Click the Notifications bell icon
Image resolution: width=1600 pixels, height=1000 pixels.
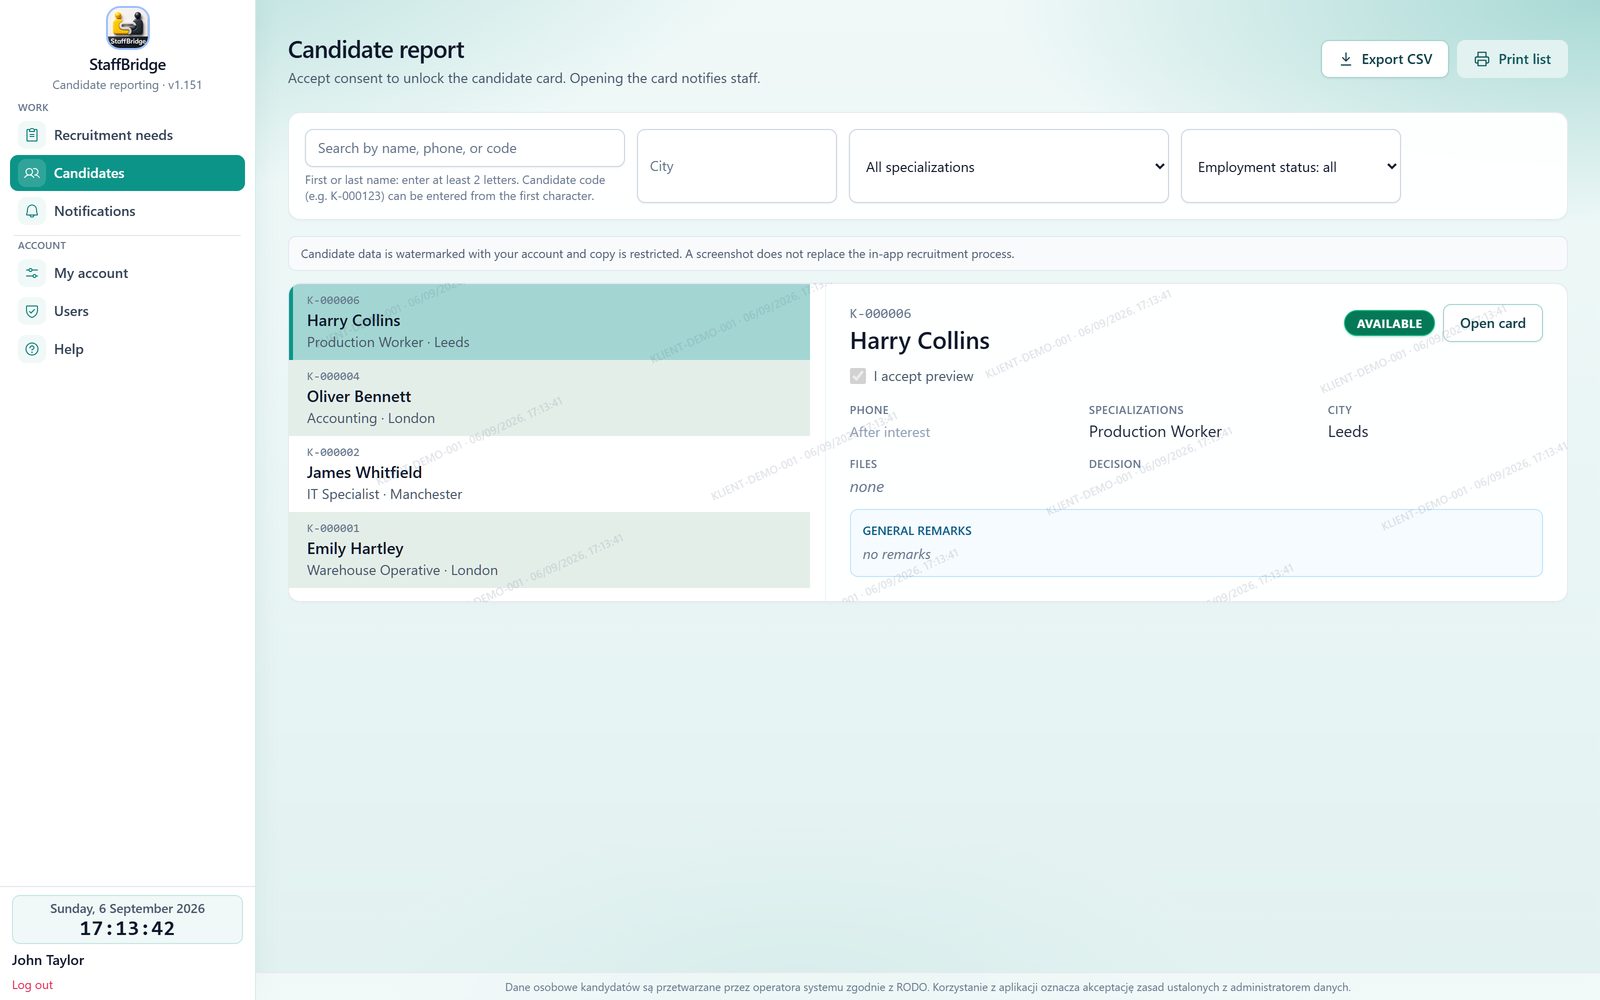pyautogui.click(x=32, y=211)
